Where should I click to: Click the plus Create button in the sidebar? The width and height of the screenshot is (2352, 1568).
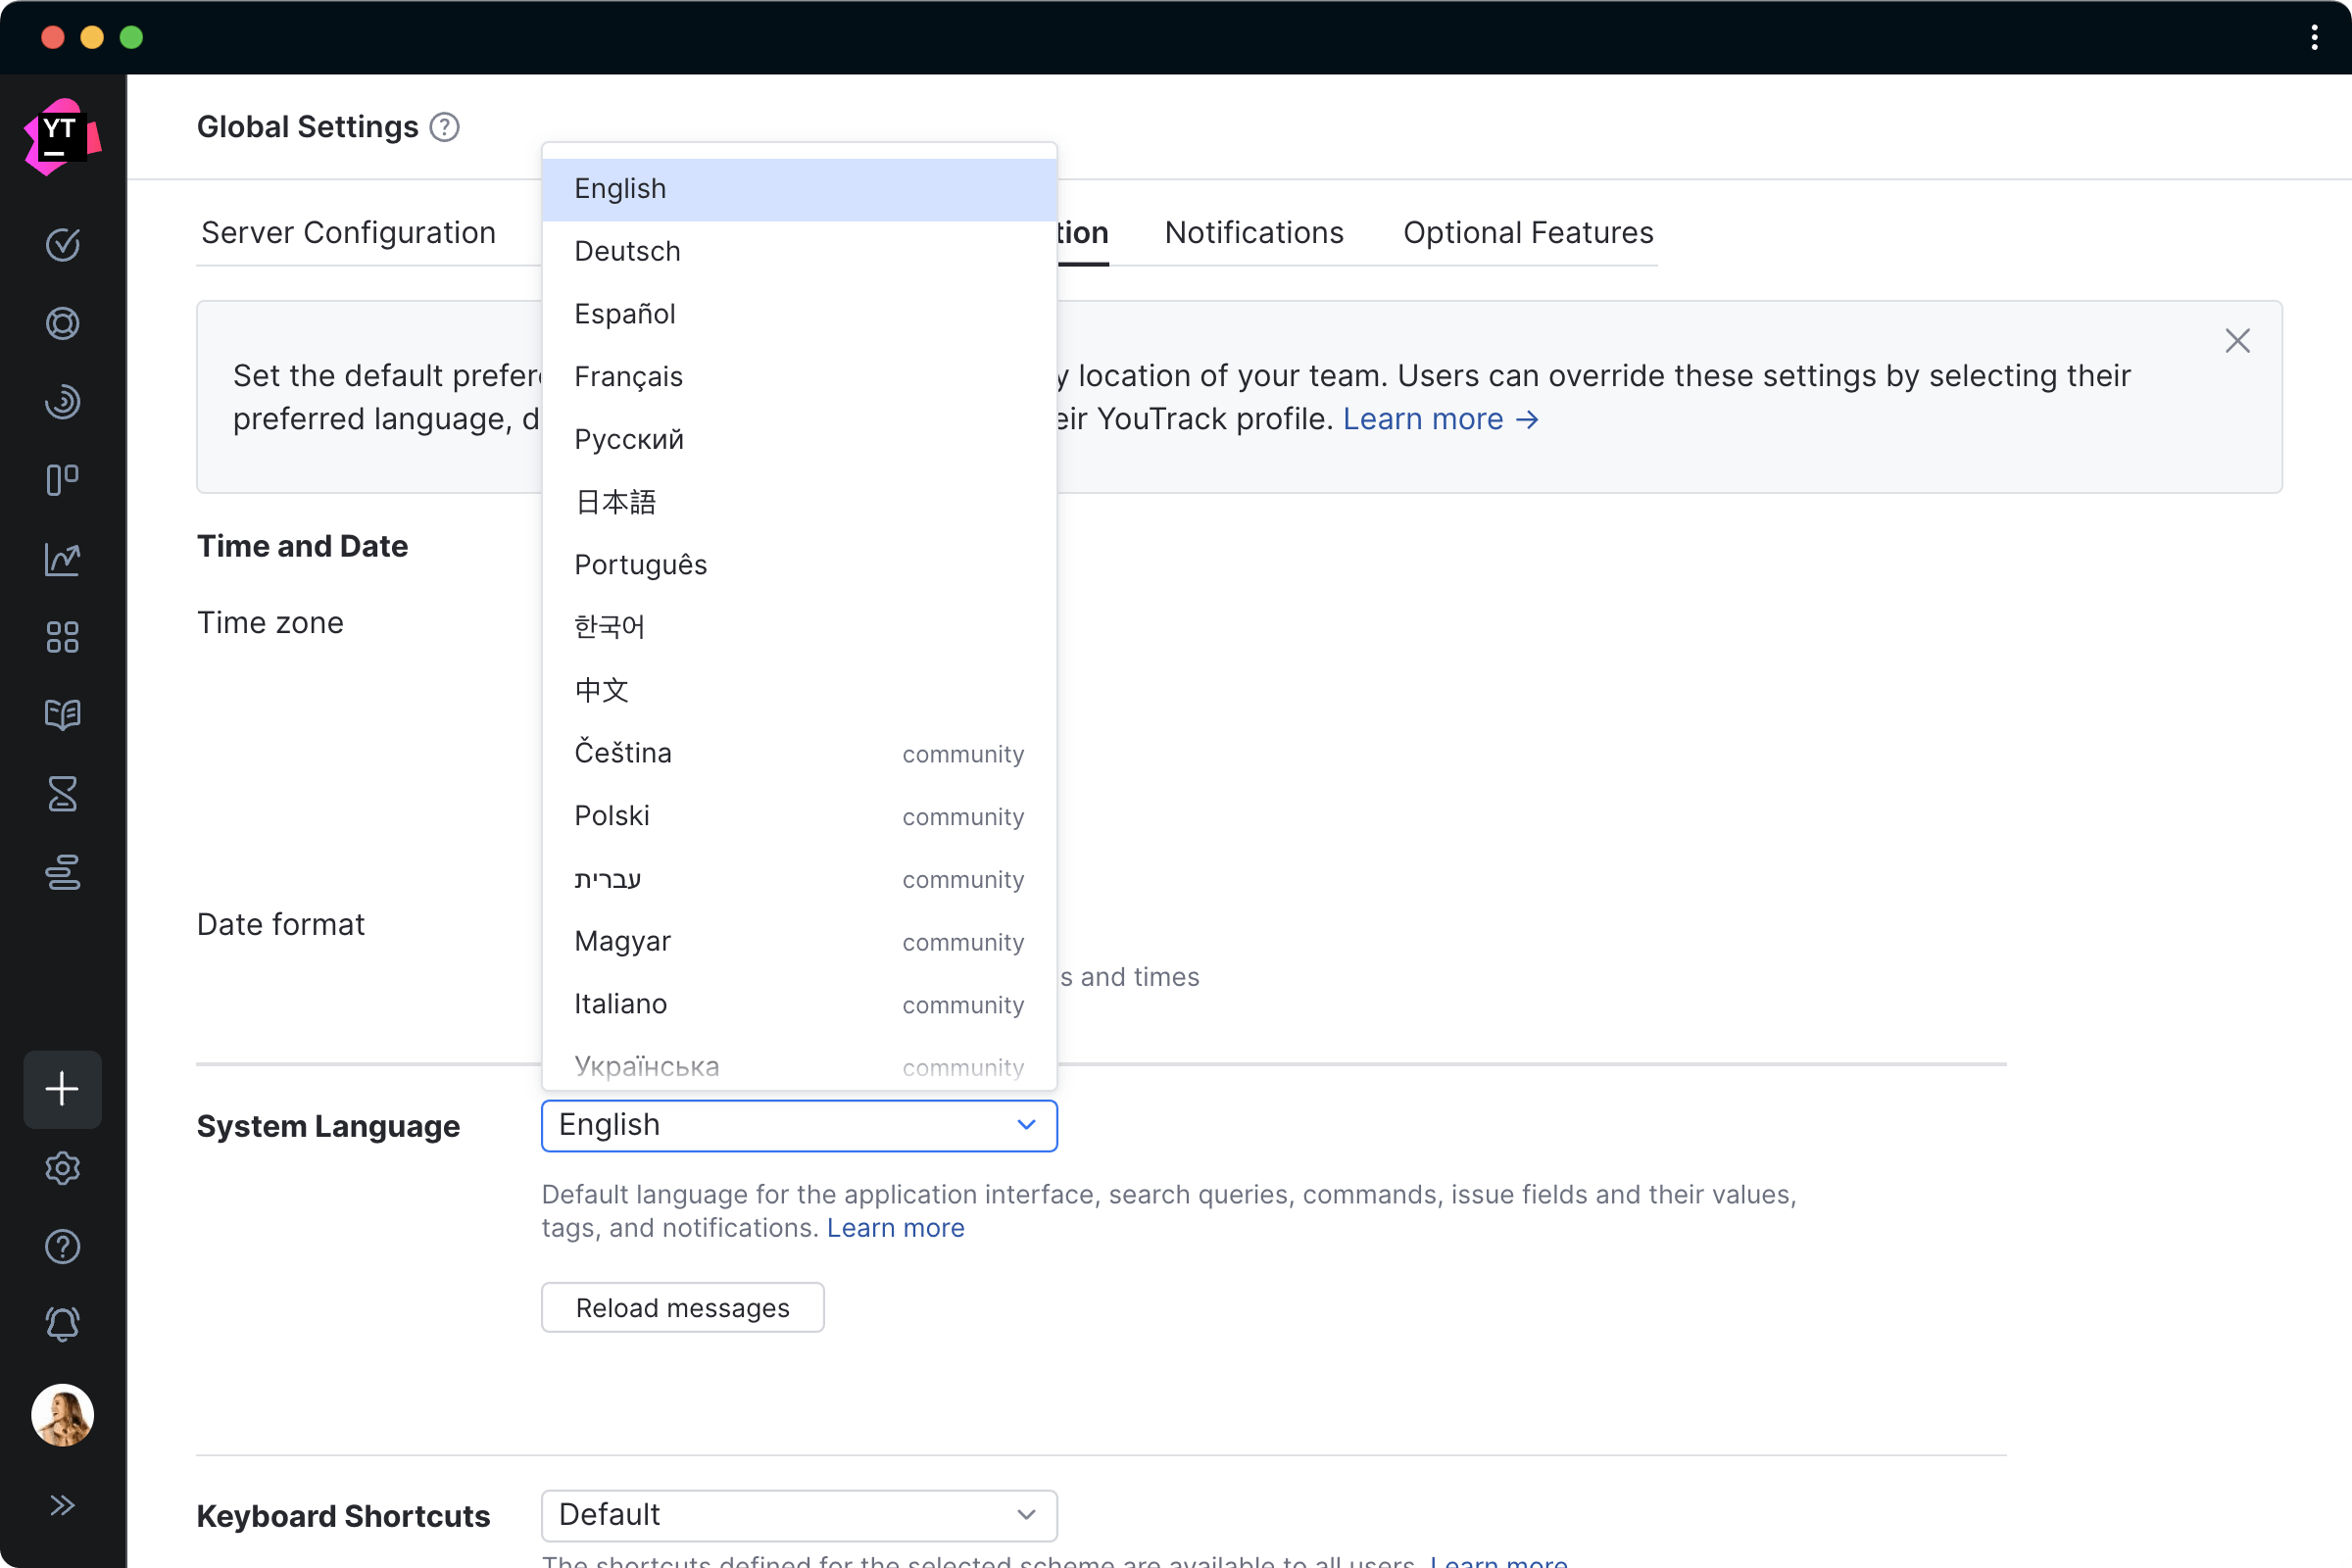(62, 1089)
